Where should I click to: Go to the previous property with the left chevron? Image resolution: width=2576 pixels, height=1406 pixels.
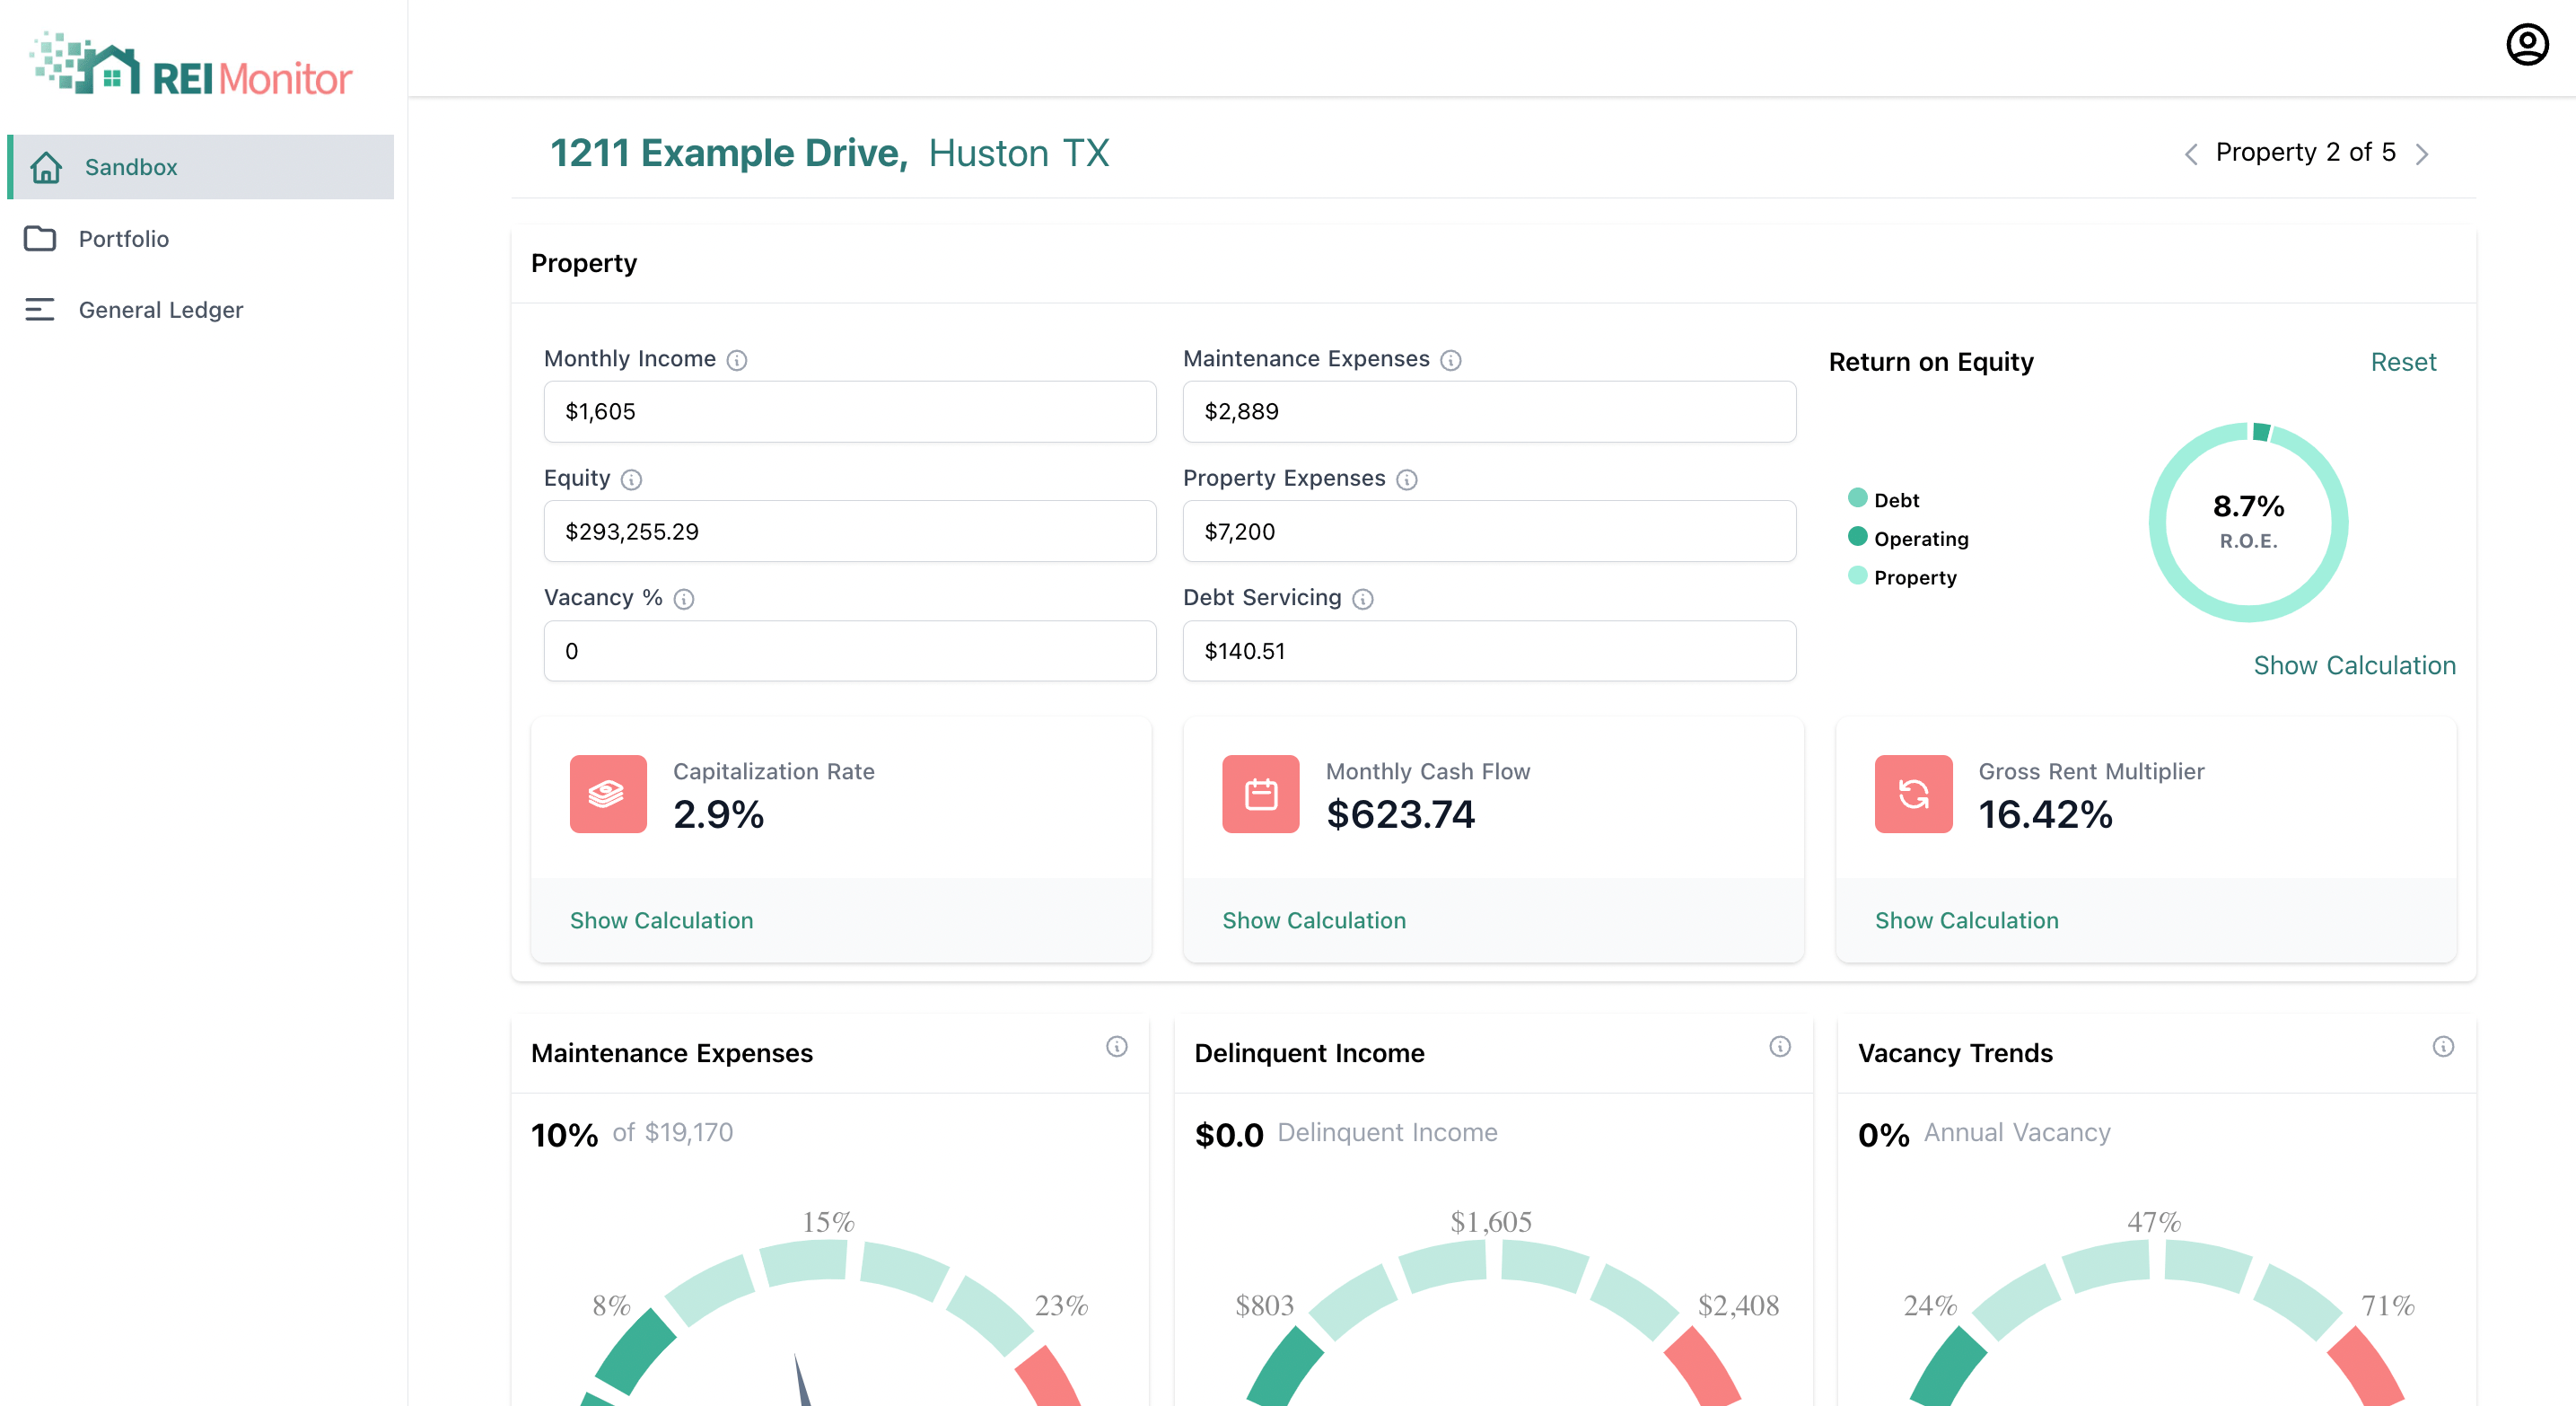(x=2191, y=154)
